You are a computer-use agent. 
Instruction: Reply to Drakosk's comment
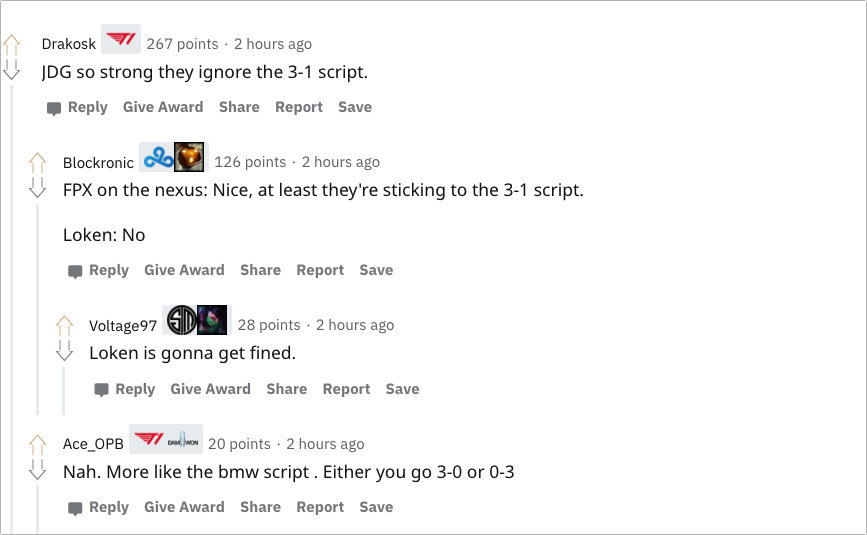pos(77,107)
